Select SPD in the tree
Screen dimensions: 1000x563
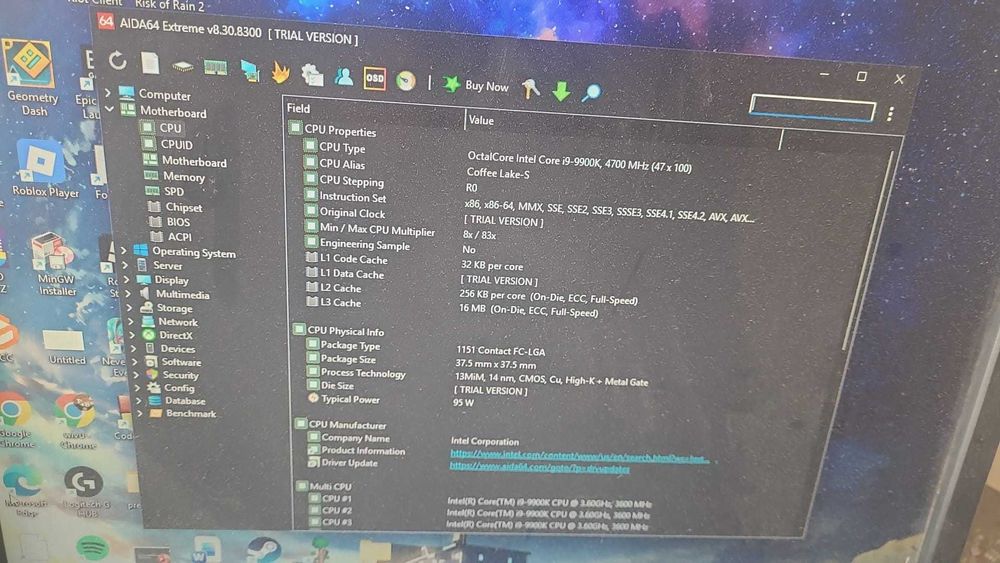coord(173,191)
